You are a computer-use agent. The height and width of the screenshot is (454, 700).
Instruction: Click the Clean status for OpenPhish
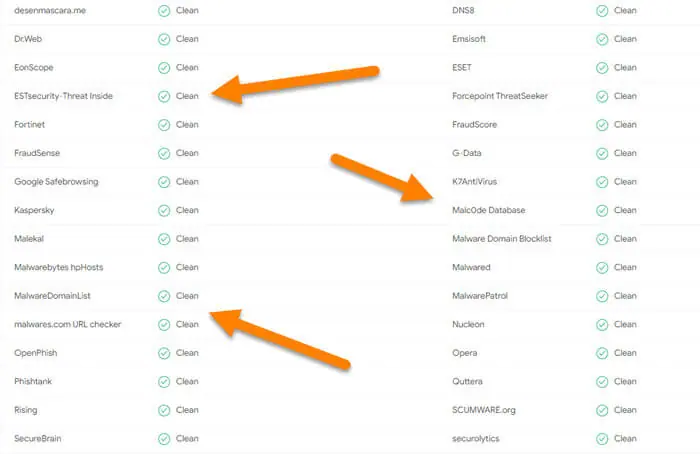click(187, 353)
